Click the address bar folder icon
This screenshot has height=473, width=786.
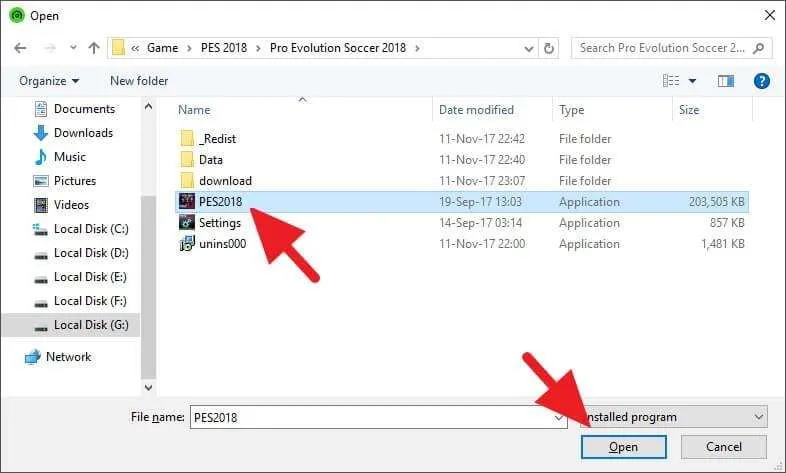click(x=118, y=48)
